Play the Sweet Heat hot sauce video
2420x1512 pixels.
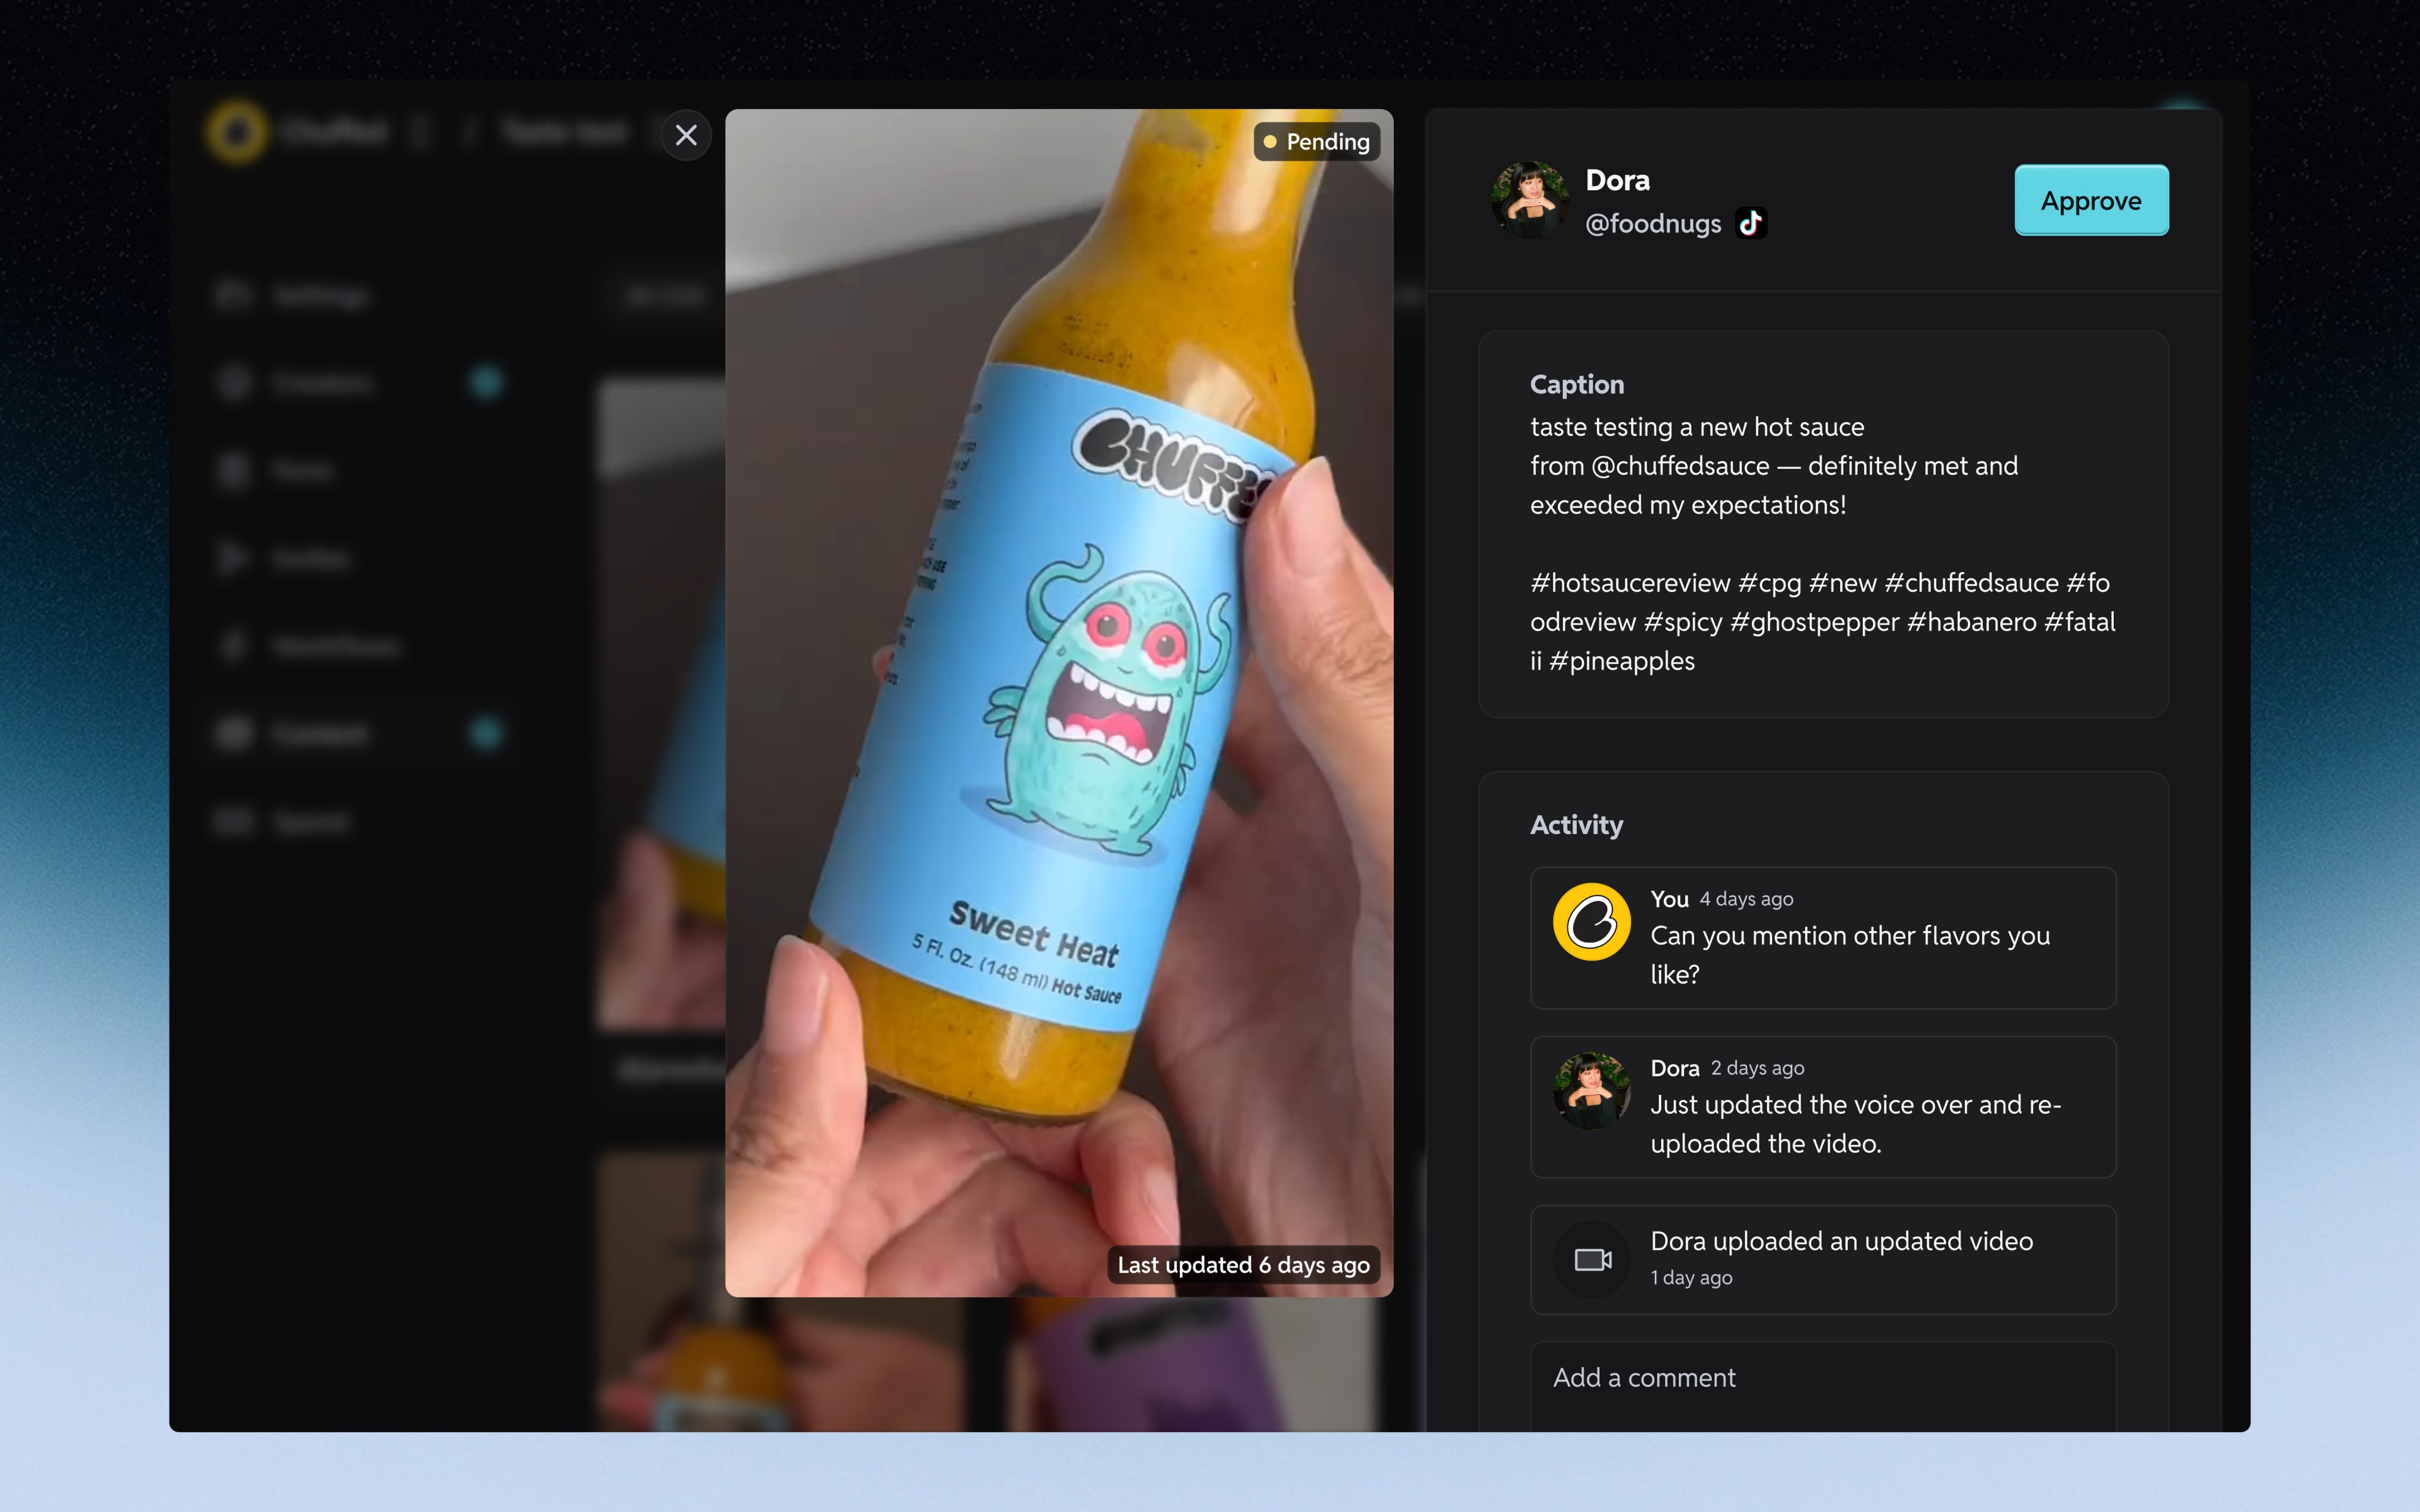coord(1059,703)
